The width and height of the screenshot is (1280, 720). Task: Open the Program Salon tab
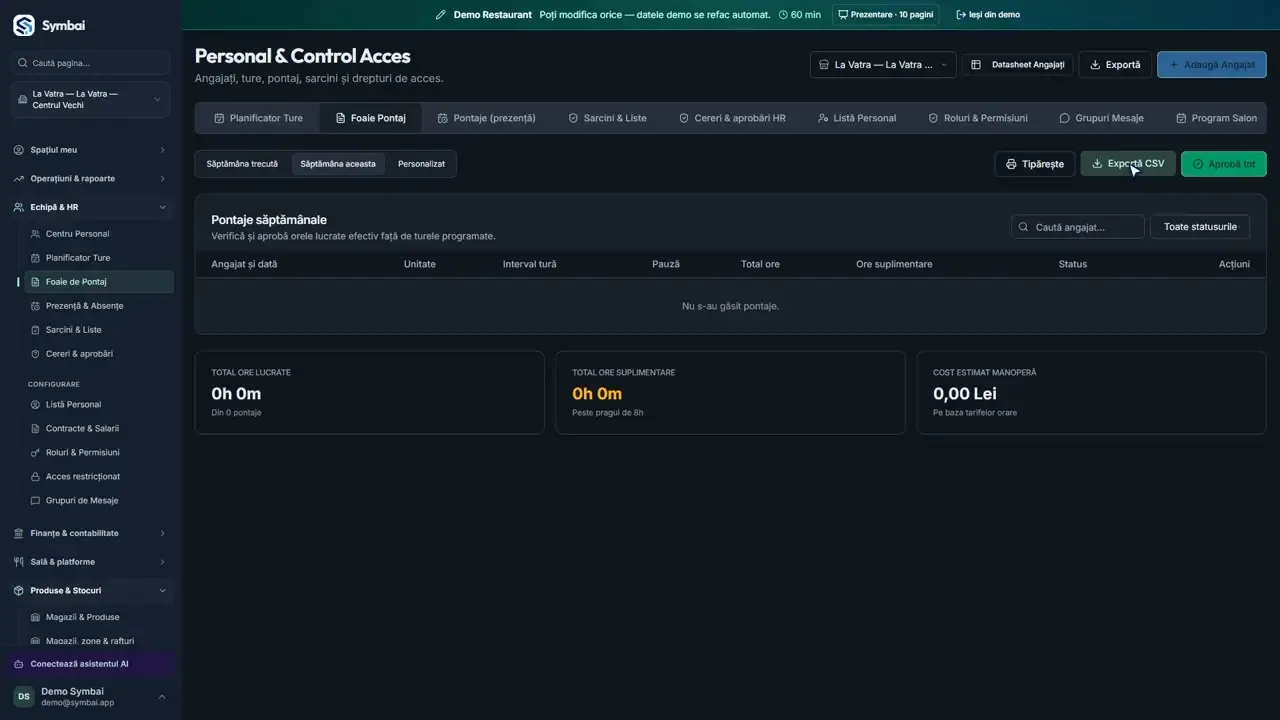point(1216,118)
